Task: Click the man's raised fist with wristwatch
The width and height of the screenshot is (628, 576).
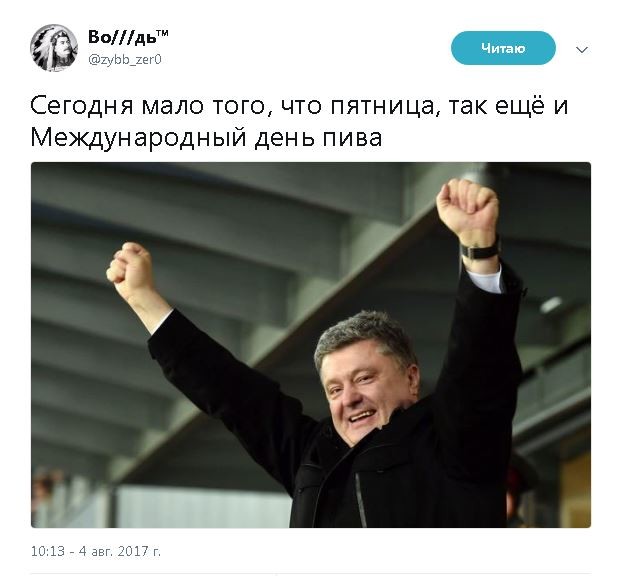Action: pyautogui.click(x=467, y=208)
